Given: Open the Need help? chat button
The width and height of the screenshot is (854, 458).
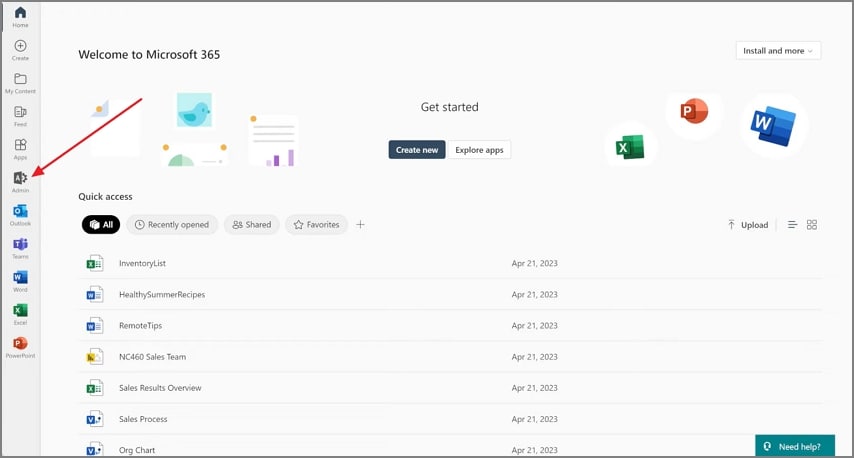Looking at the screenshot, I should pos(795,446).
